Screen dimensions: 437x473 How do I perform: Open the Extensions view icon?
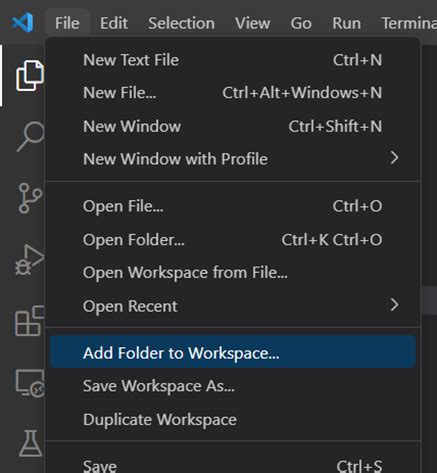click(30, 321)
